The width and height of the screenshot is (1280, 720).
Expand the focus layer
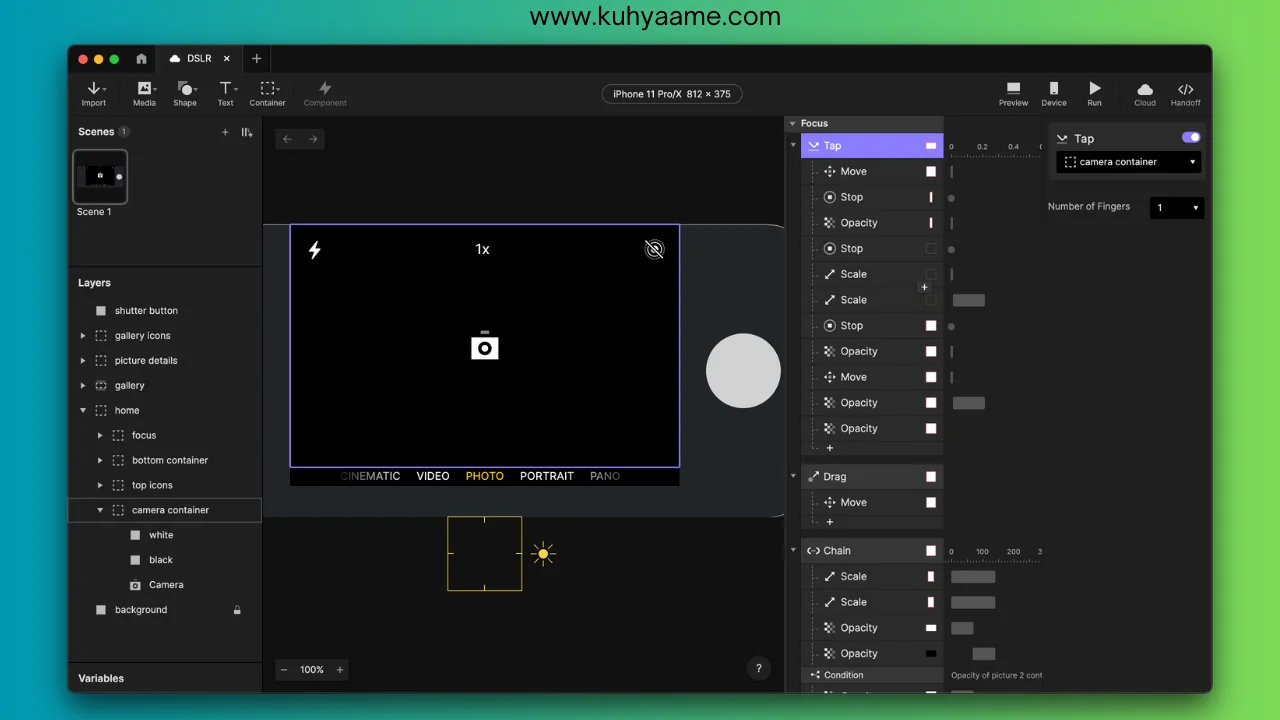[100, 436]
